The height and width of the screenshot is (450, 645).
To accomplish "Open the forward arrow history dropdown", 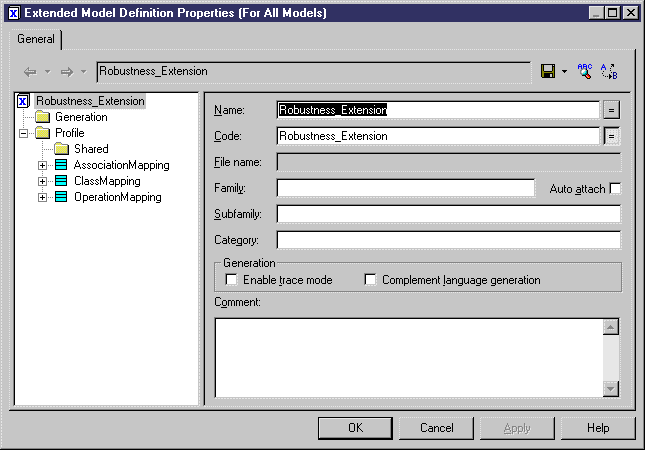I will 84,72.
